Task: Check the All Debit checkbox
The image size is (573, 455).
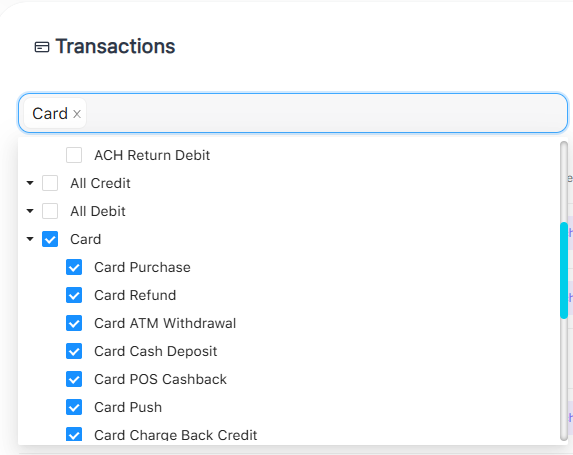Action: pos(50,211)
